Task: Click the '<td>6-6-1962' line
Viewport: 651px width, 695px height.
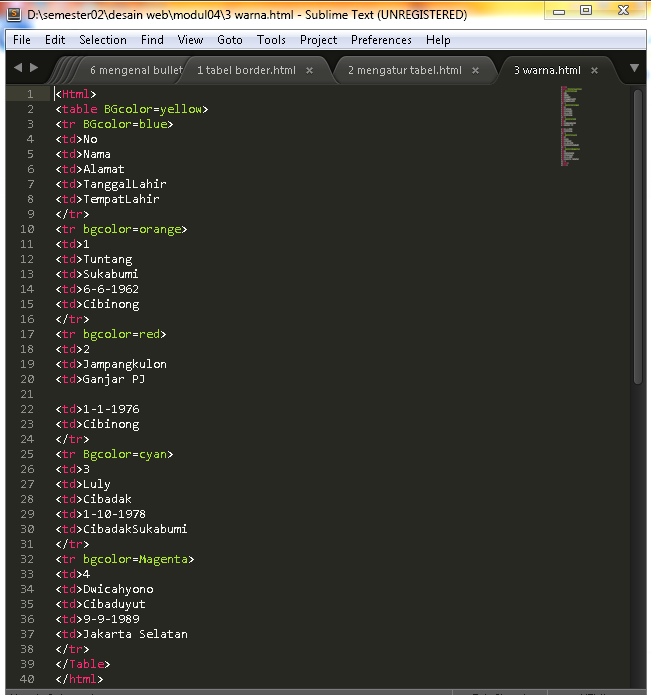Action: pyautogui.click(x=97, y=289)
